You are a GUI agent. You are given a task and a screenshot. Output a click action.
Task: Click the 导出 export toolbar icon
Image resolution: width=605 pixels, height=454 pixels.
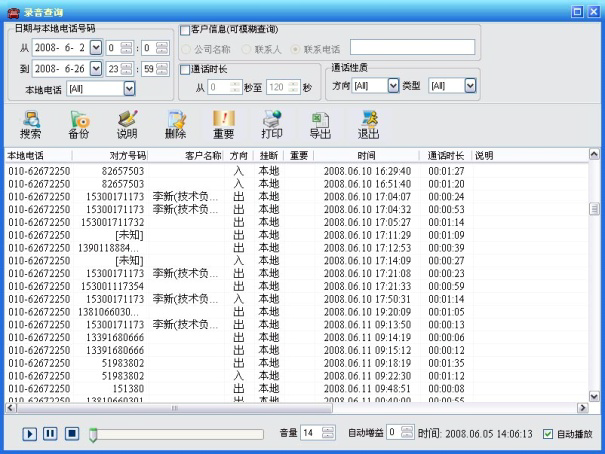pyautogui.click(x=320, y=124)
